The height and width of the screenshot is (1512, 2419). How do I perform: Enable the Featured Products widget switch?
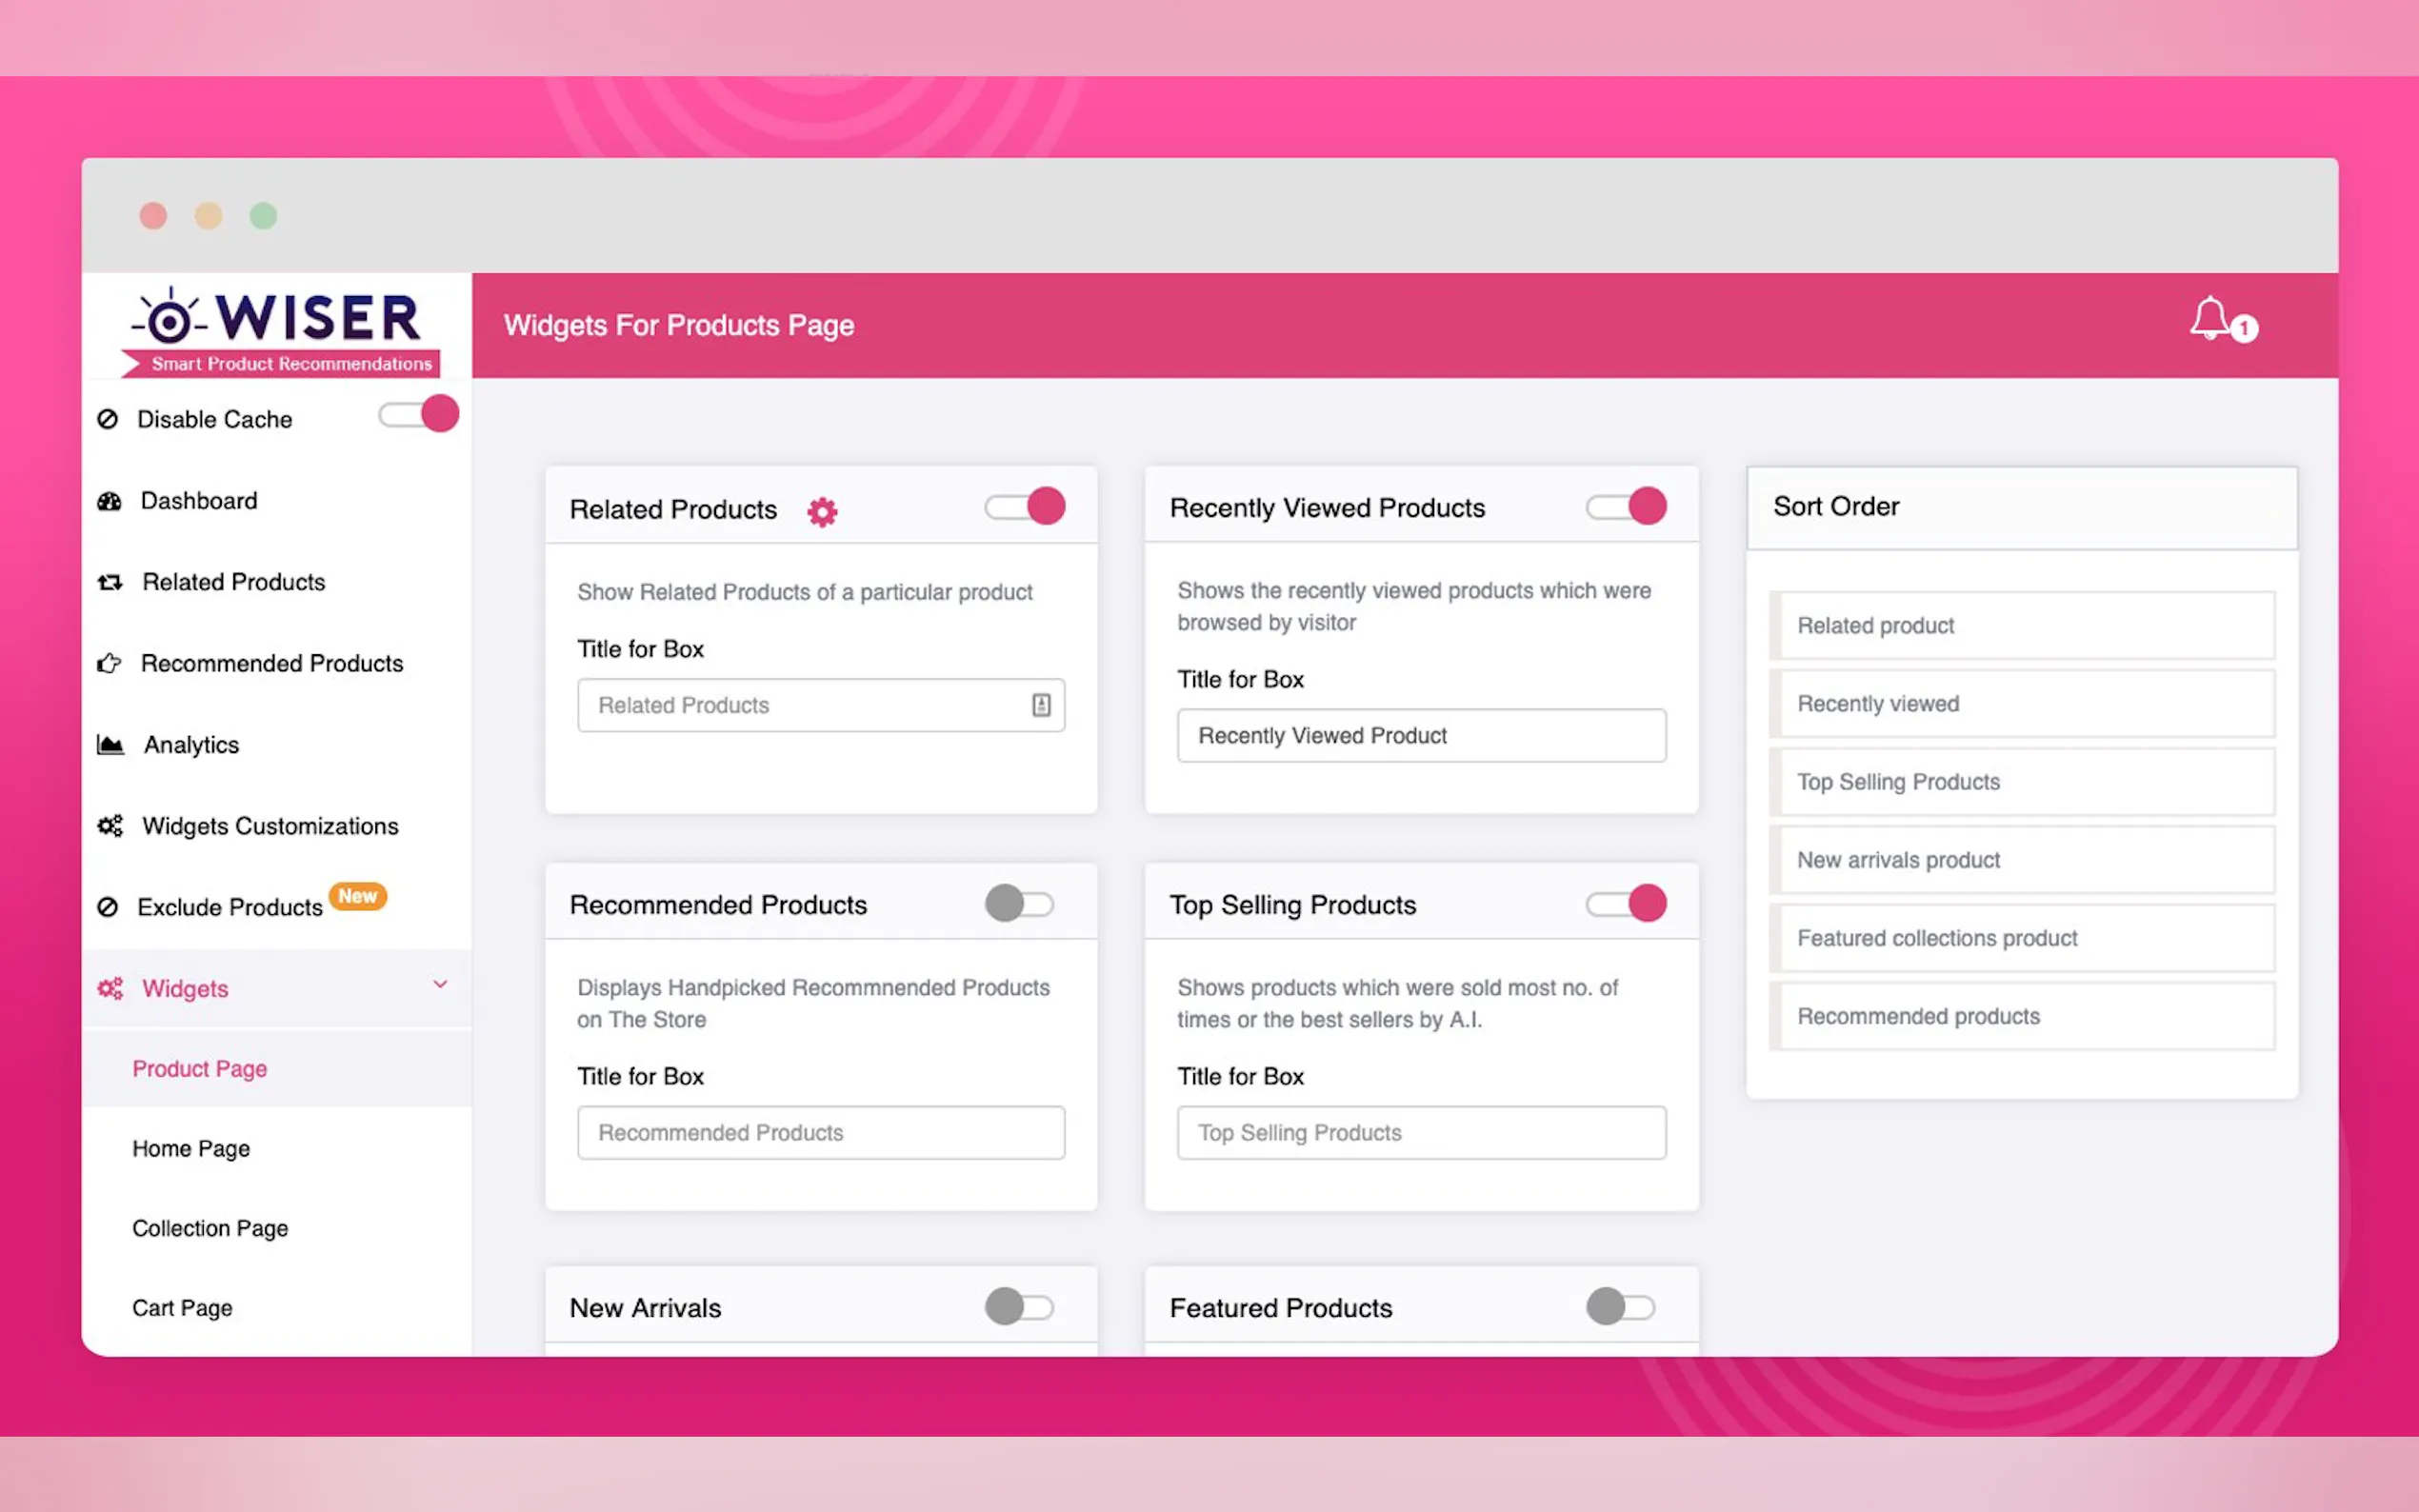[1621, 1306]
